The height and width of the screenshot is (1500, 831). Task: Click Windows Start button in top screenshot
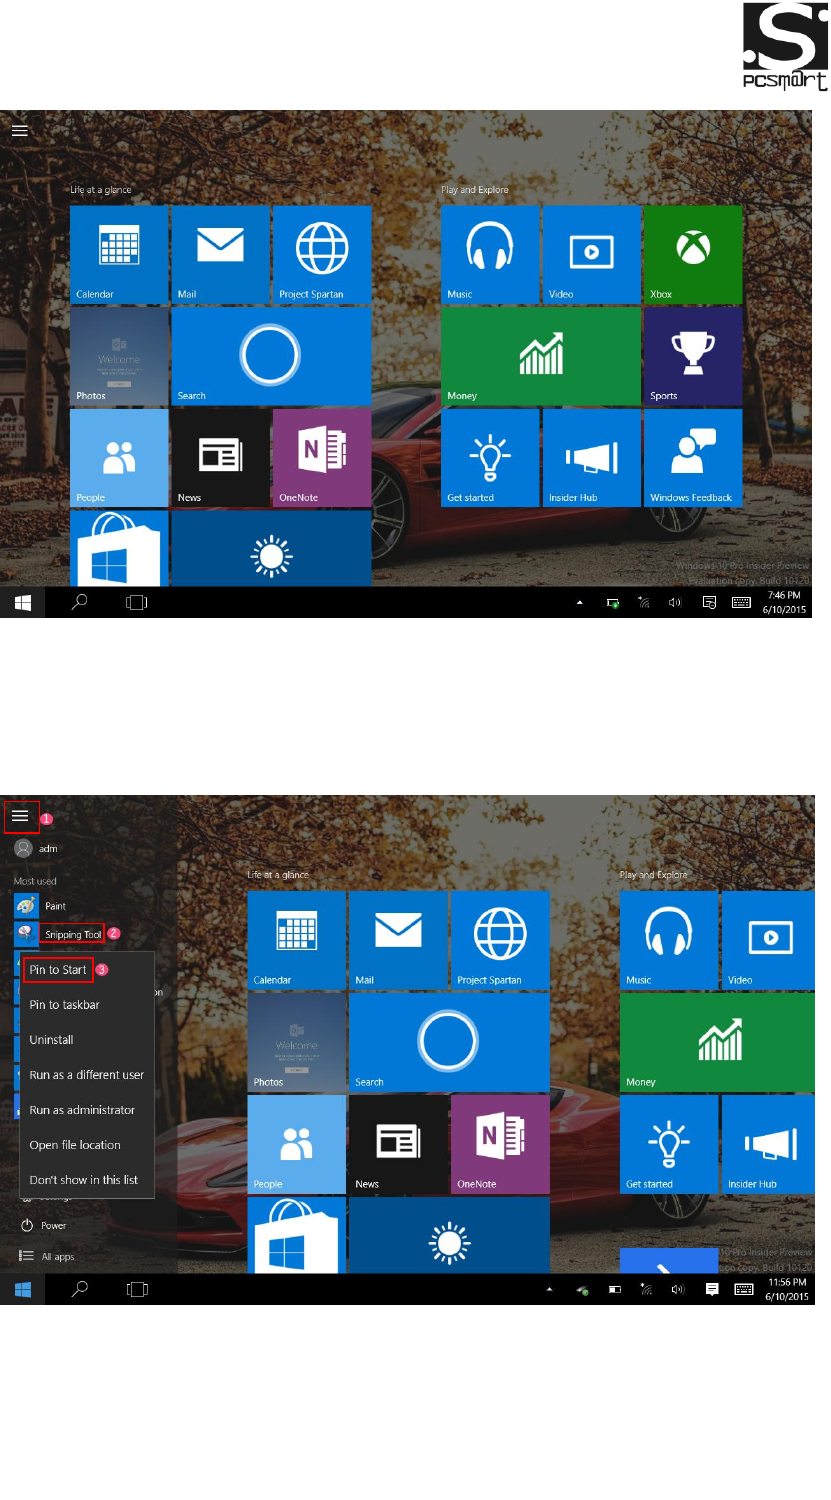coord(23,603)
